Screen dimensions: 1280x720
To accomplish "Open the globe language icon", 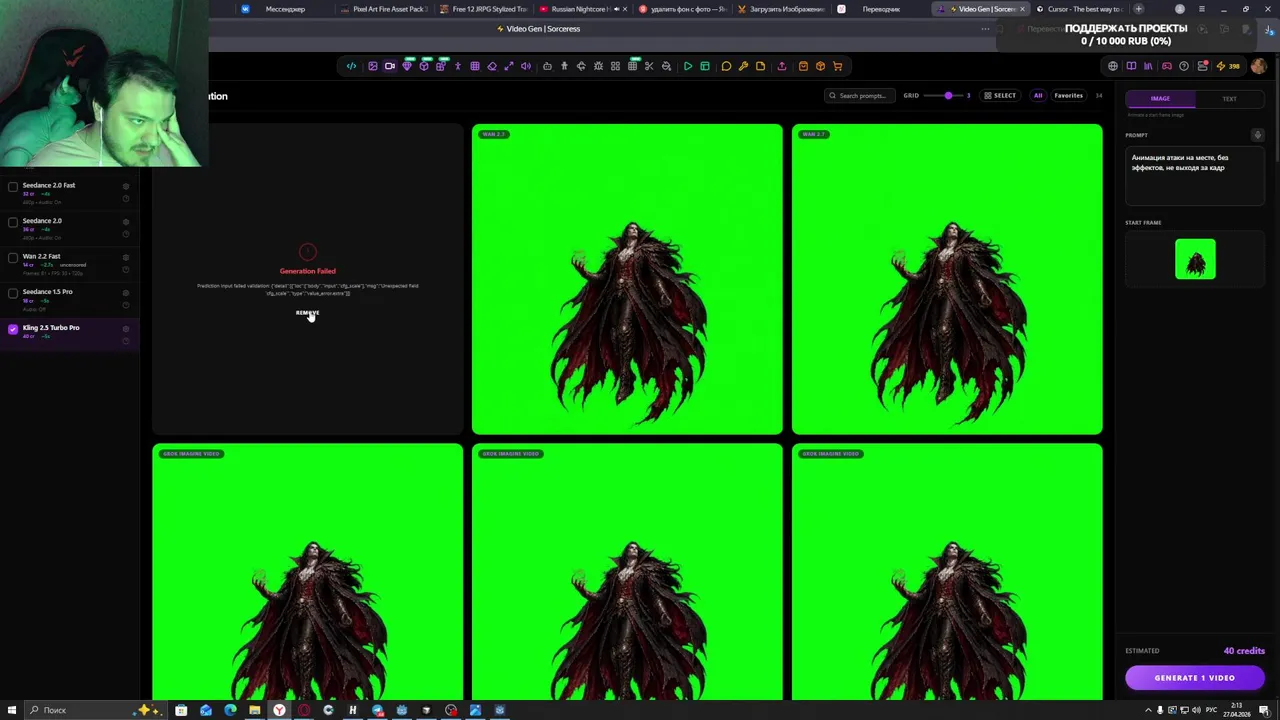I will click(x=1113, y=66).
